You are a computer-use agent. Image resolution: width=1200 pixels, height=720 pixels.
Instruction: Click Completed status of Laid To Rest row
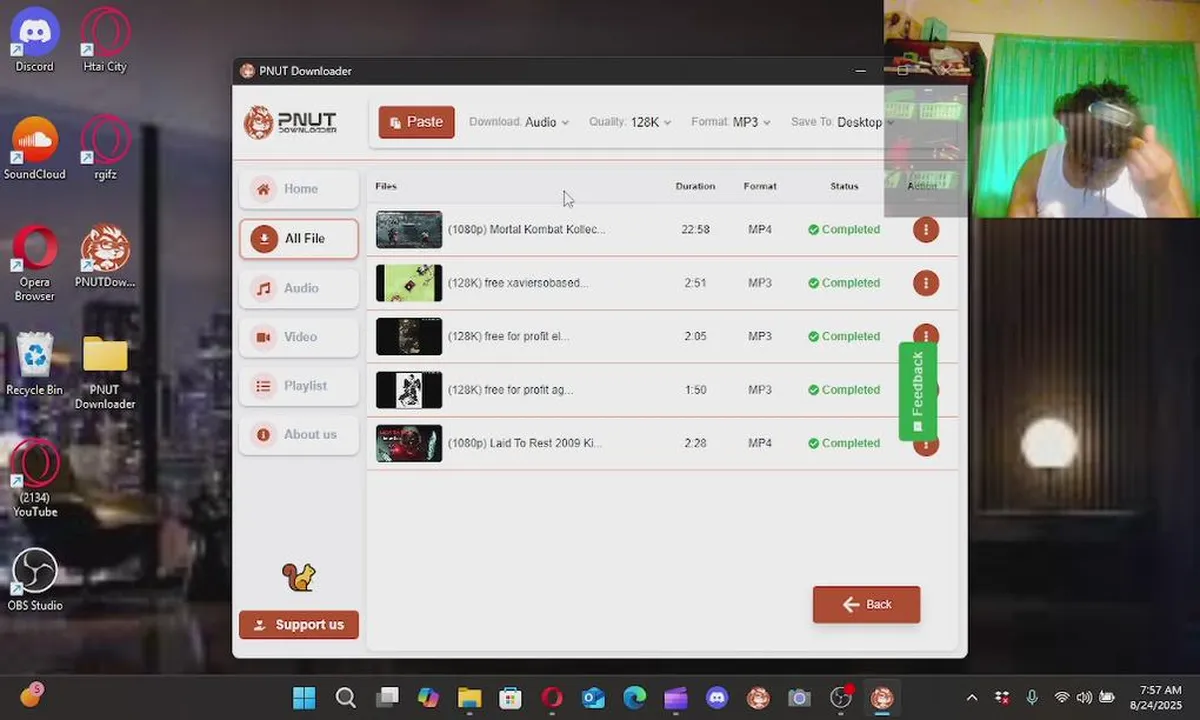click(844, 443)
